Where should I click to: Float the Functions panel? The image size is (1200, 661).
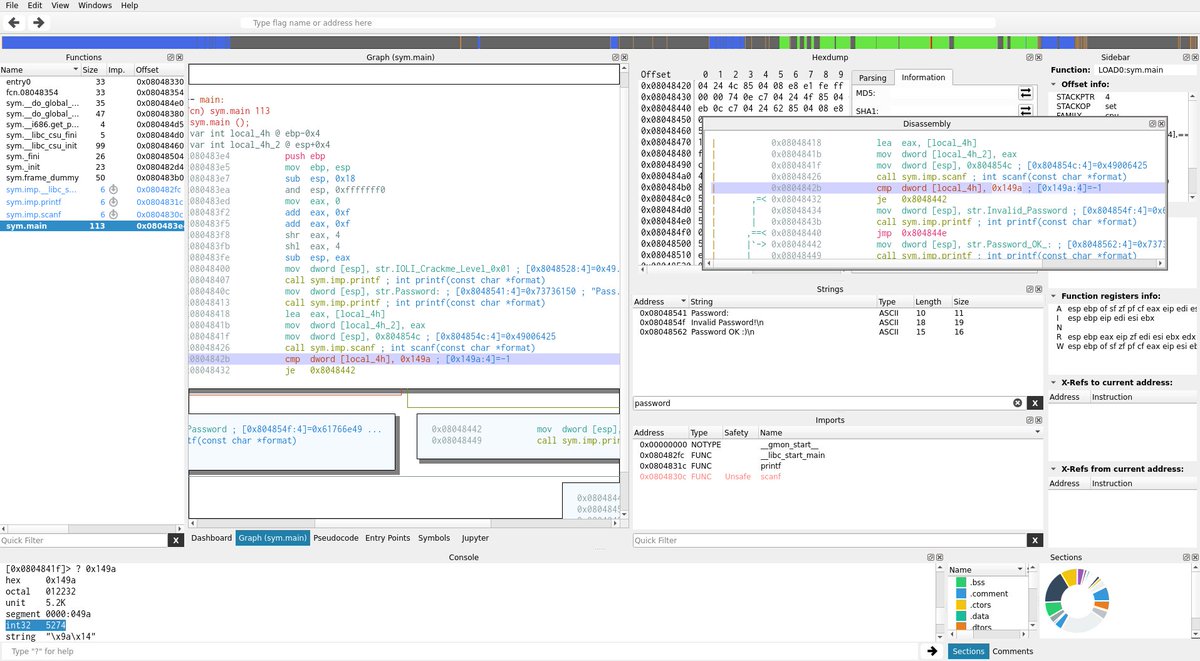[x=169, y=58]
